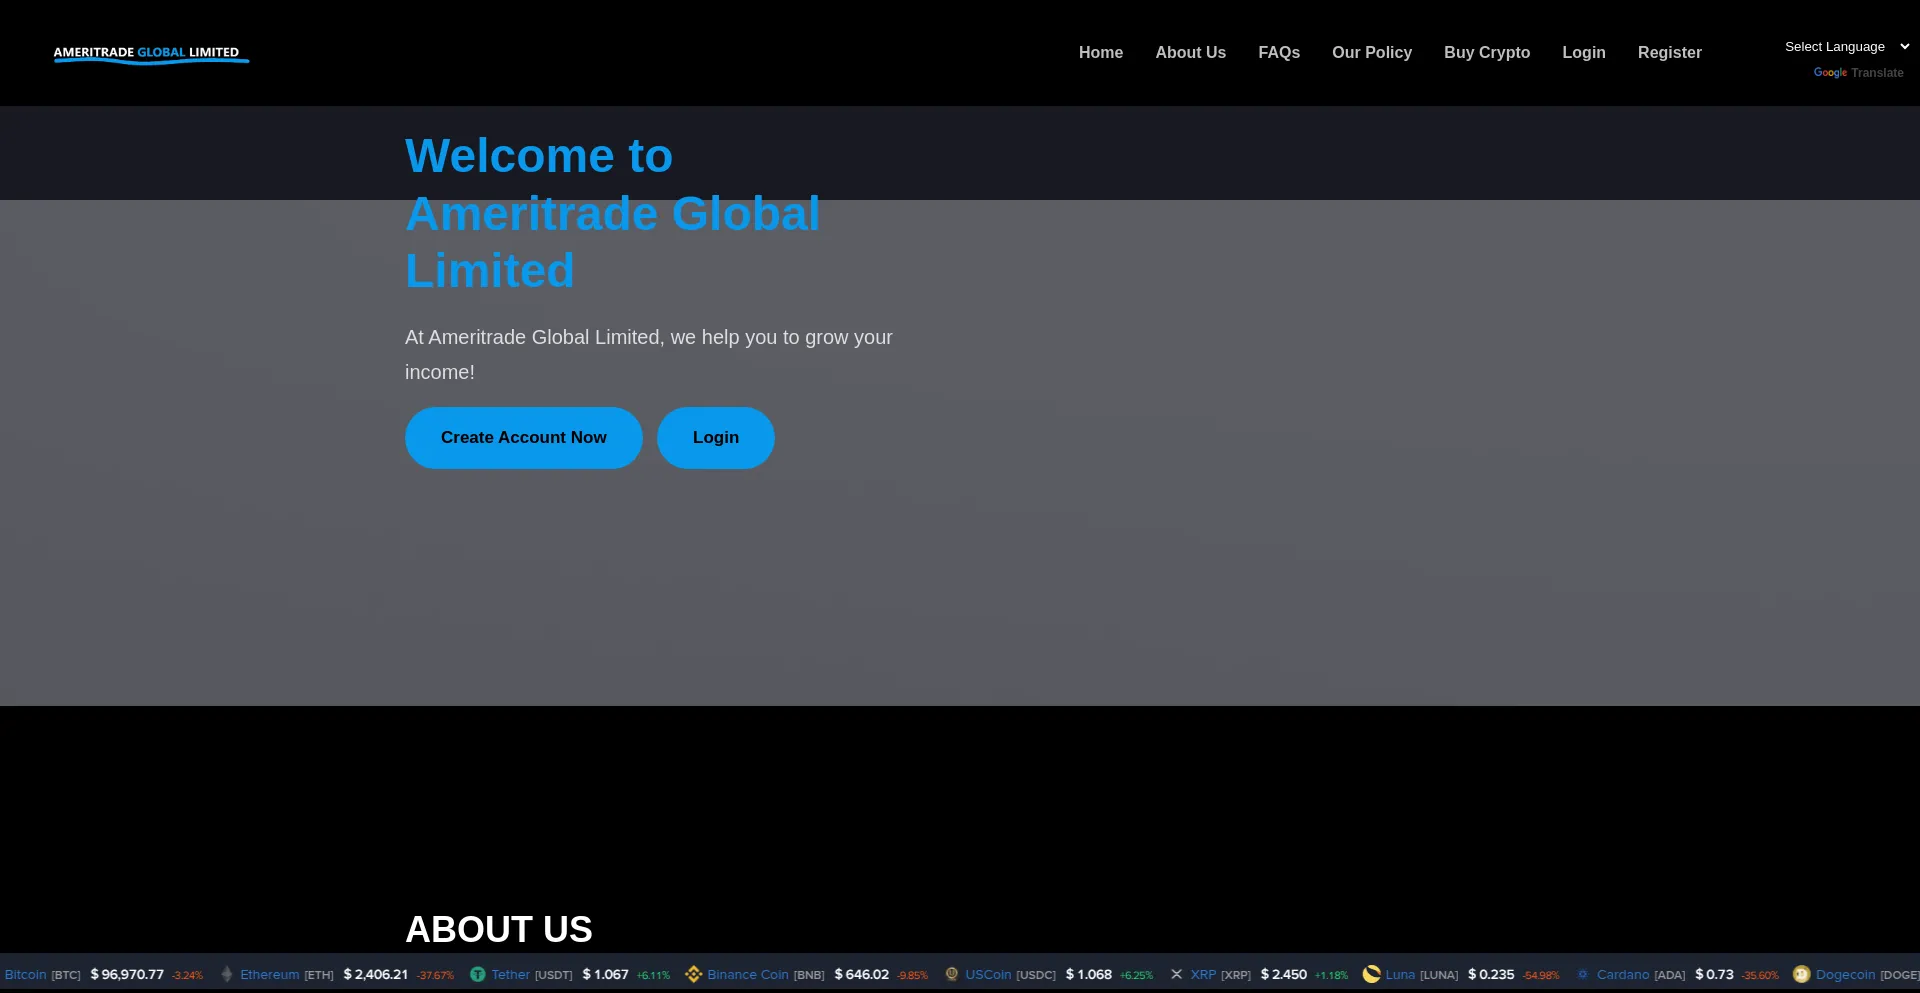The image size is (1920, 993).
Task: Open the Home menu item
Action: [x=1100, y=53]
